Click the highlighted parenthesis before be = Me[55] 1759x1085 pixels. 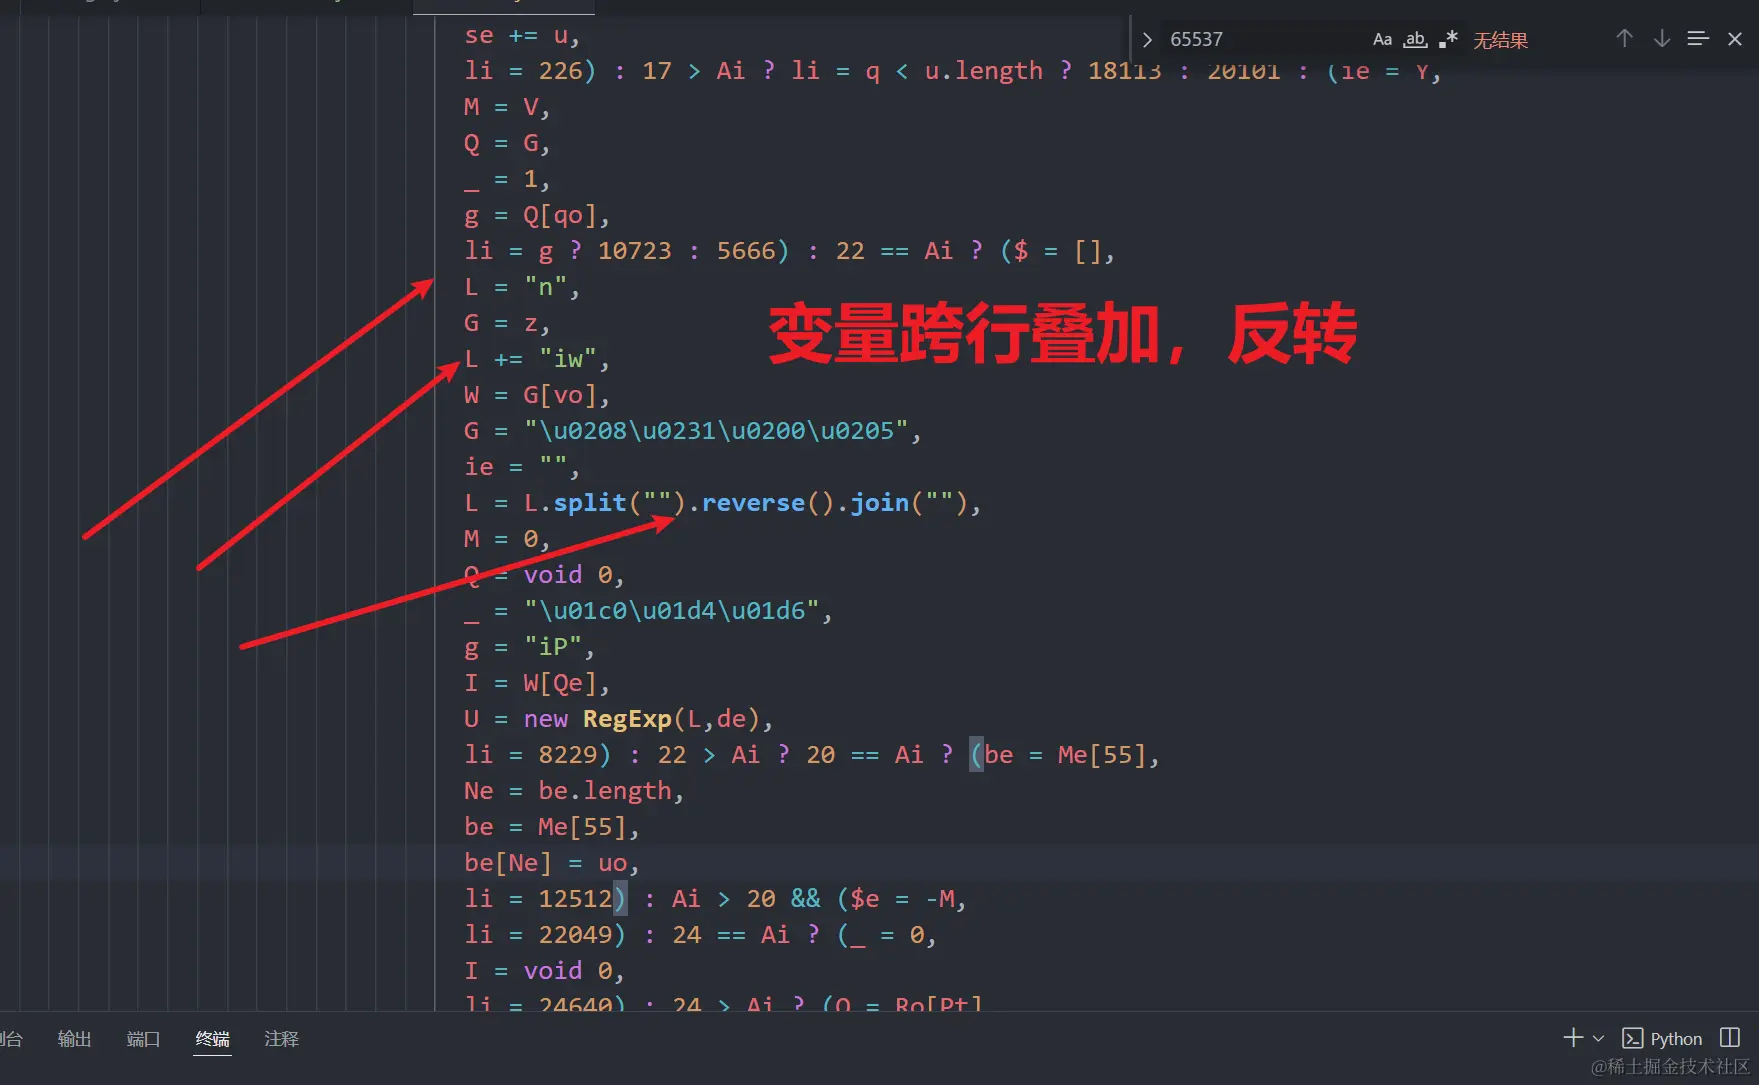tap(976, 755)
